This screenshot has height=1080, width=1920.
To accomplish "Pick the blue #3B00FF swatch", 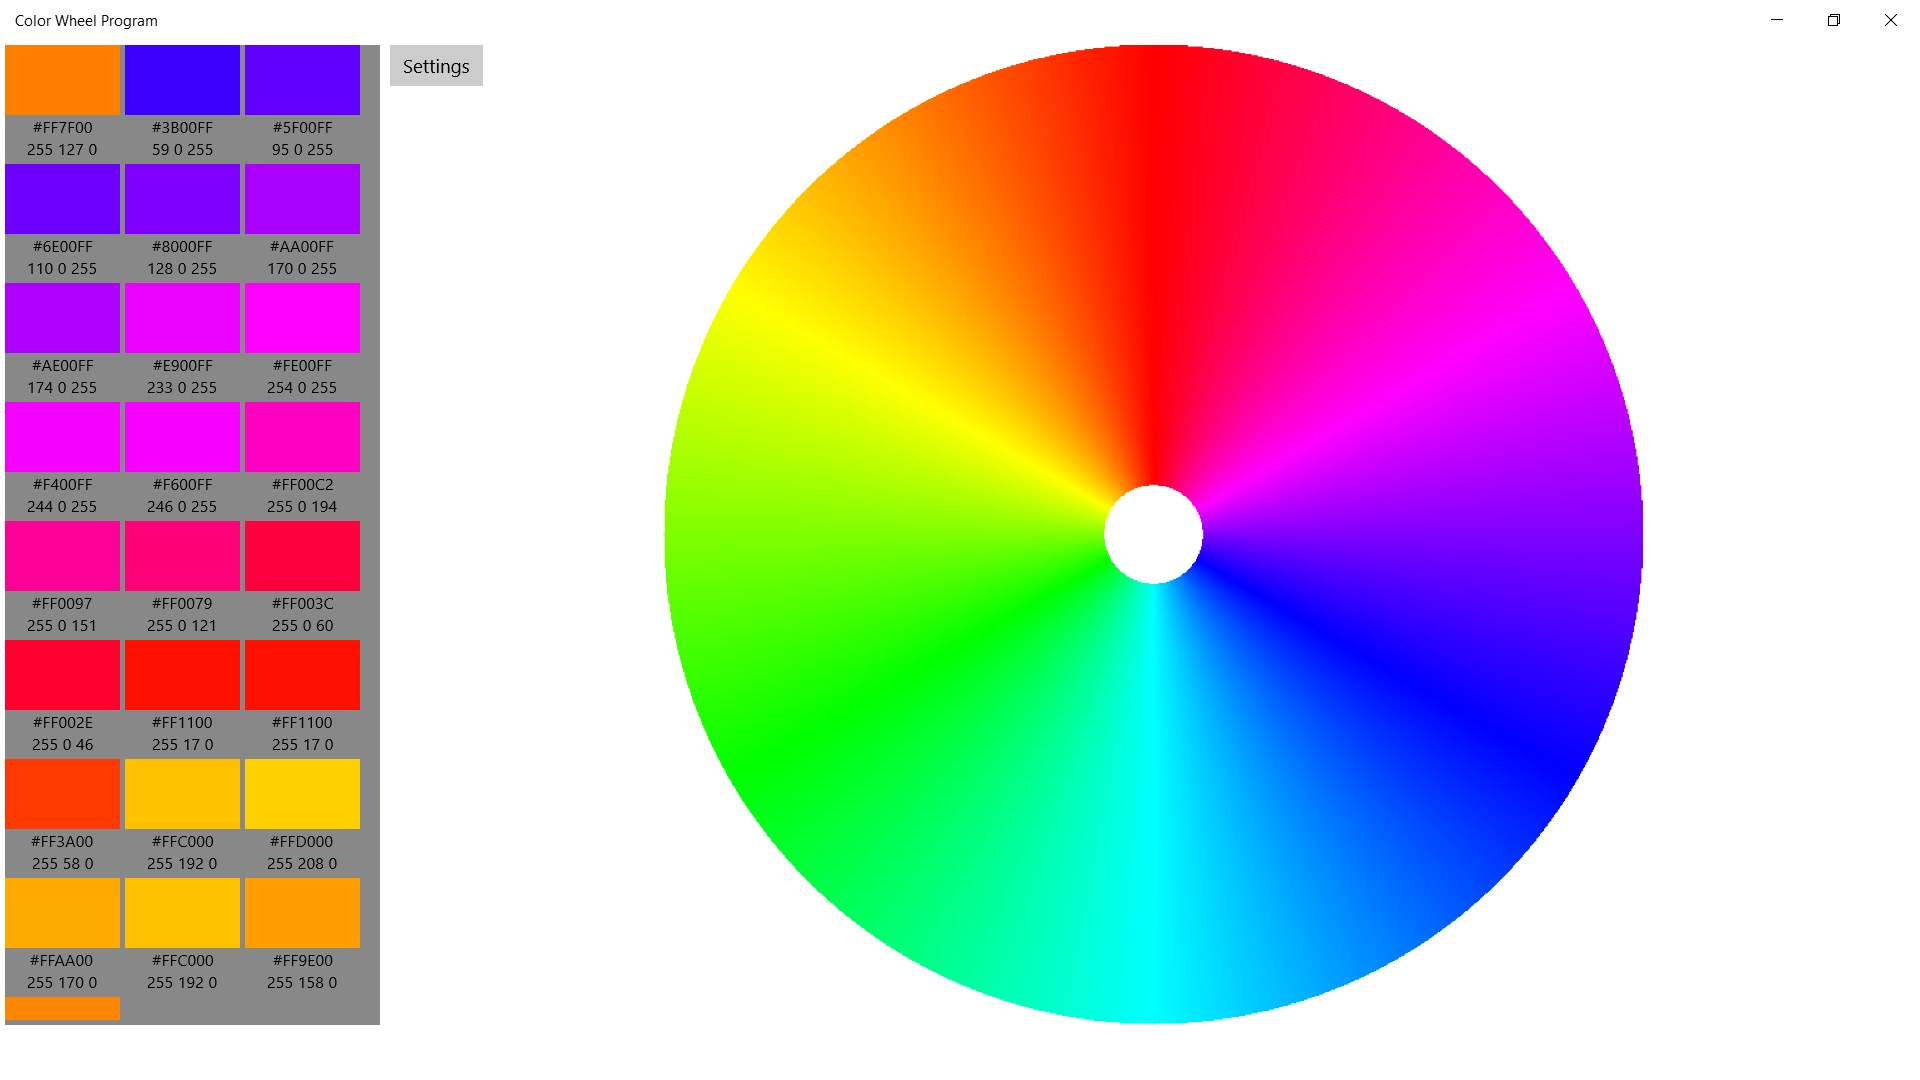I will 182,80.
